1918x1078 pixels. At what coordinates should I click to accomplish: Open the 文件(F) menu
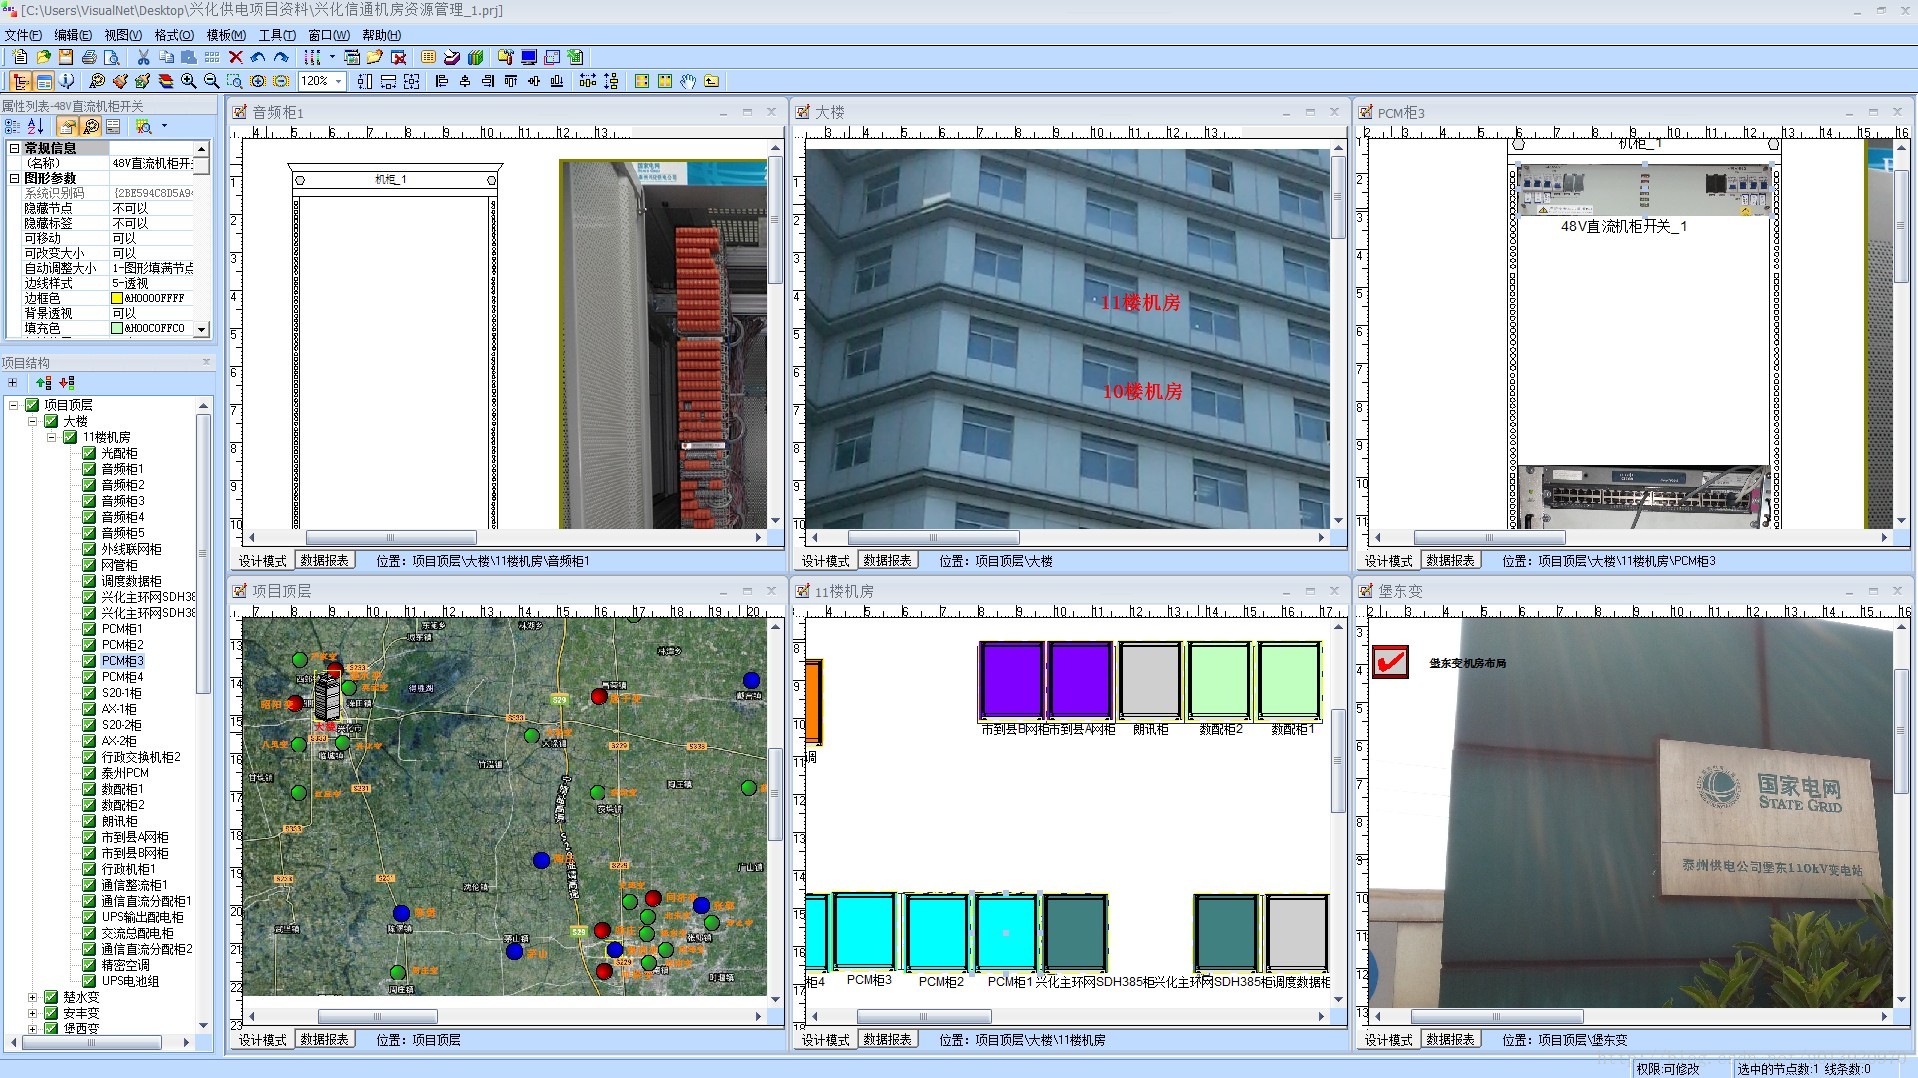coord(23,35)
